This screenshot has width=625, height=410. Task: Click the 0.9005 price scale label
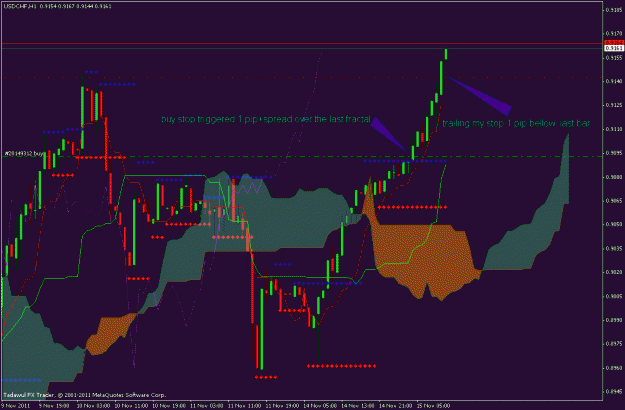point(614,296)
